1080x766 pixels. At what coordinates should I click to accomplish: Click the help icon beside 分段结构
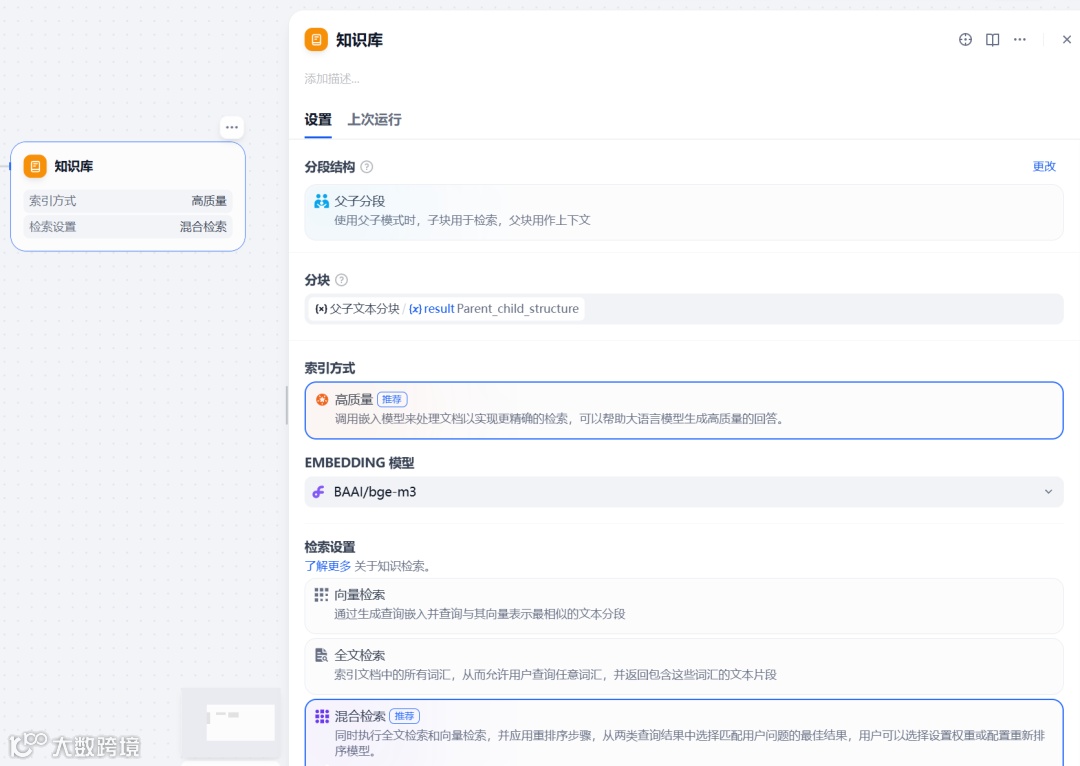367,167
